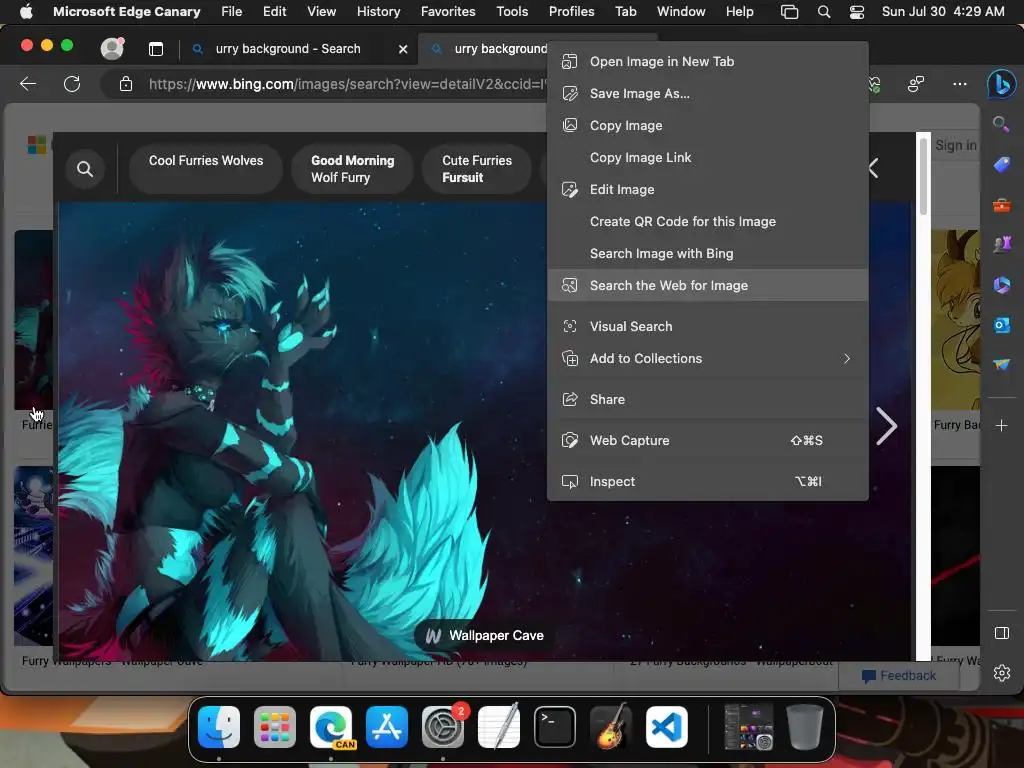The width and height of the screenshot is (1024, 768).
Task: Open Launchpad from the Dock
Action: [275, 727]
